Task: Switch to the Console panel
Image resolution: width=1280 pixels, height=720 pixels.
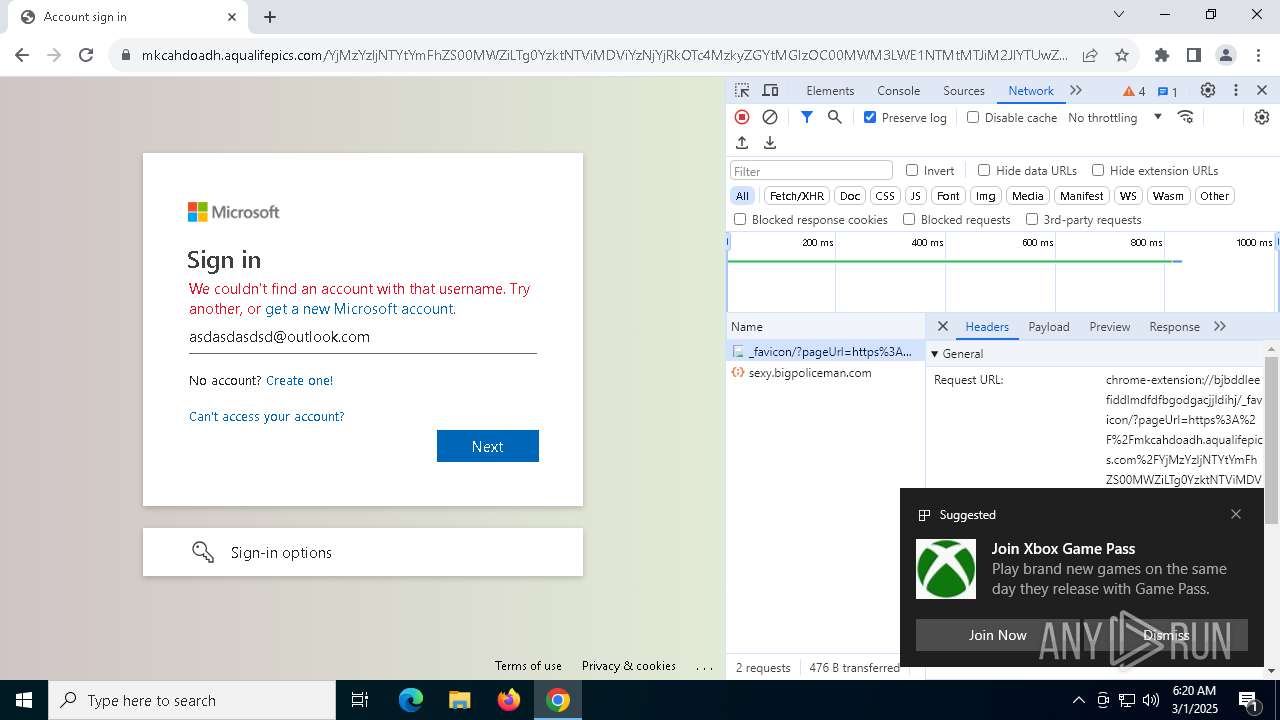Action: [898, 90]
